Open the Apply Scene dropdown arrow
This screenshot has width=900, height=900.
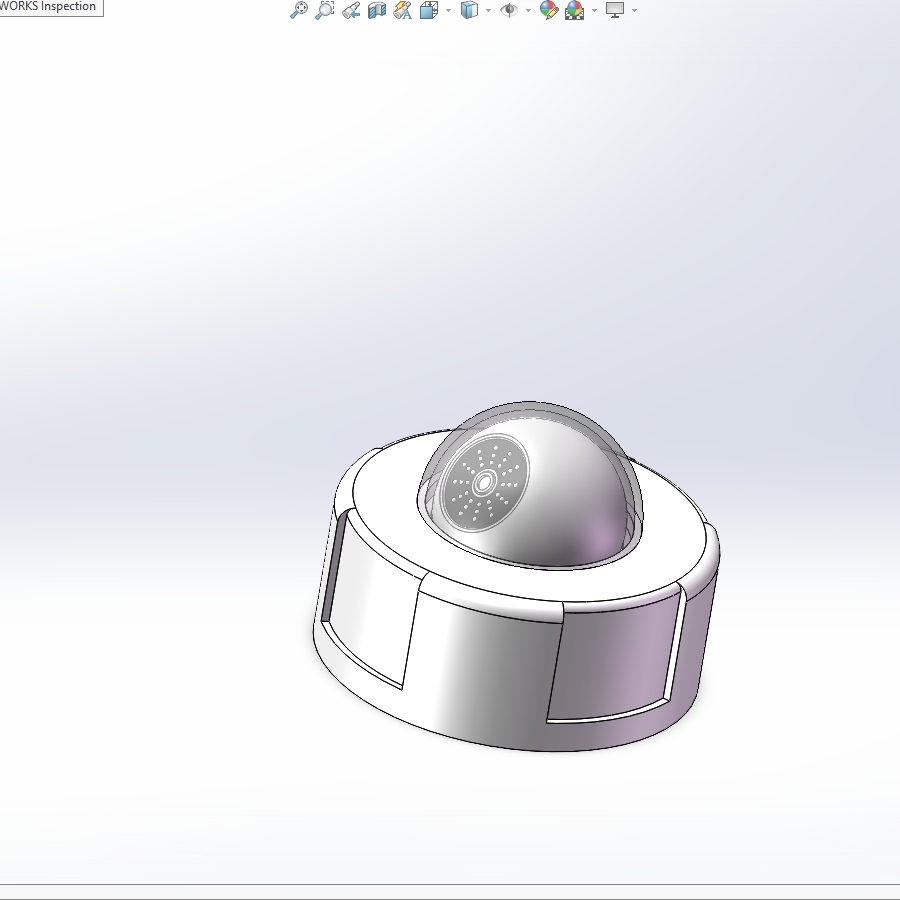594,10
